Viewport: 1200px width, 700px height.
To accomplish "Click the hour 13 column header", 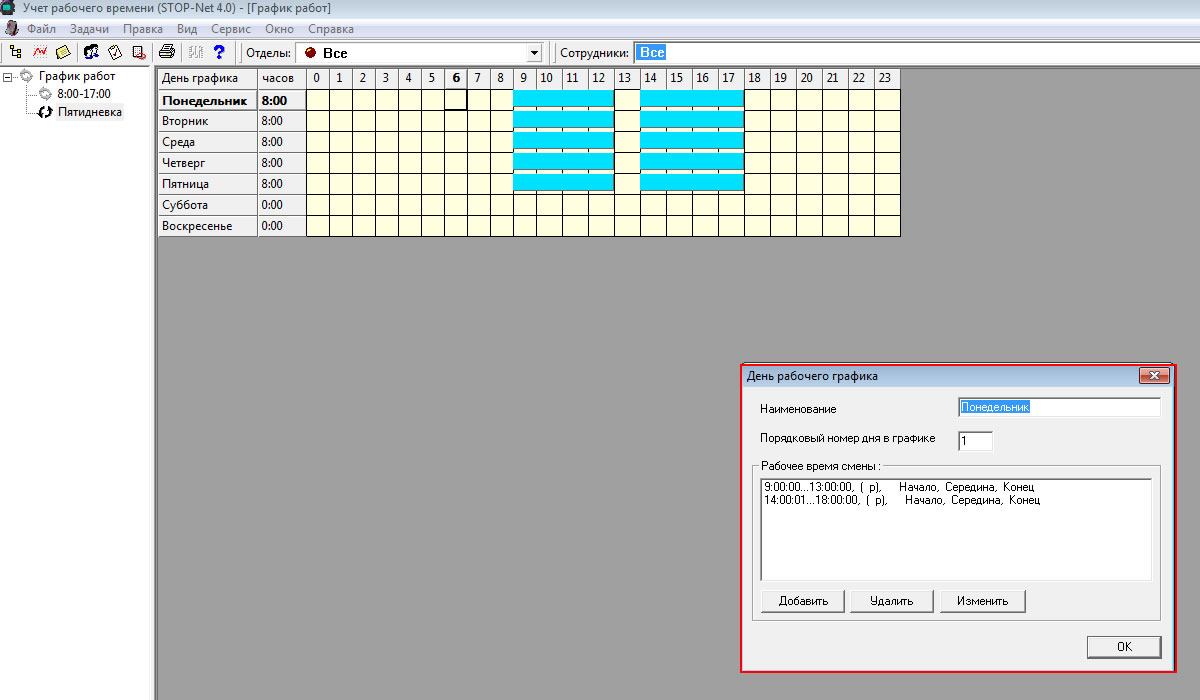I will click(626, 78).
